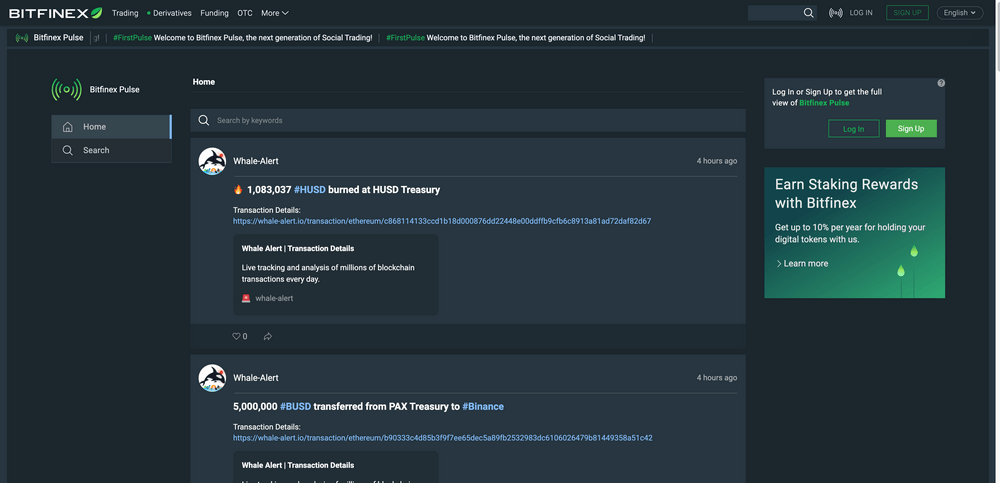Select Search in the Pulse sidebar
1000x483 pixels.
[x=112, y=151]
